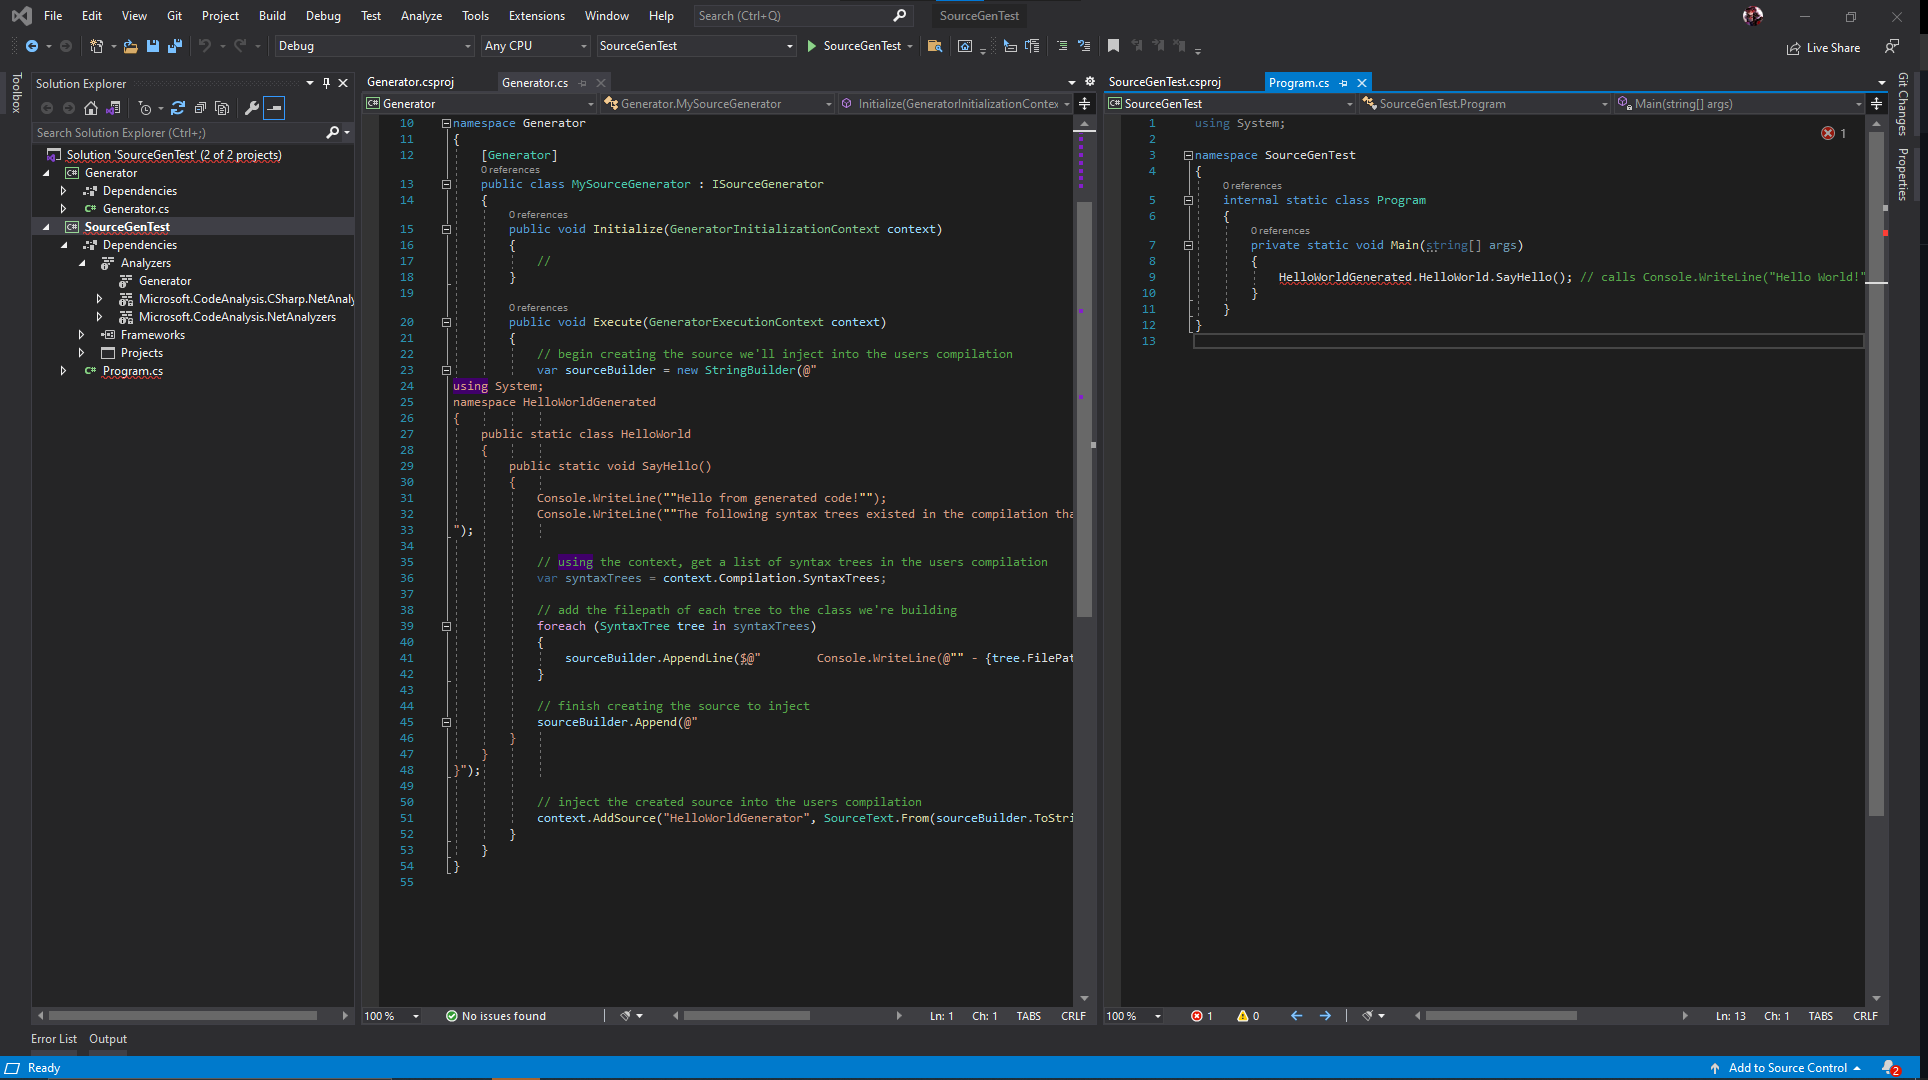Open Live Share session
This screenshot has height=1080, width=1928.
pos(1823,48)
